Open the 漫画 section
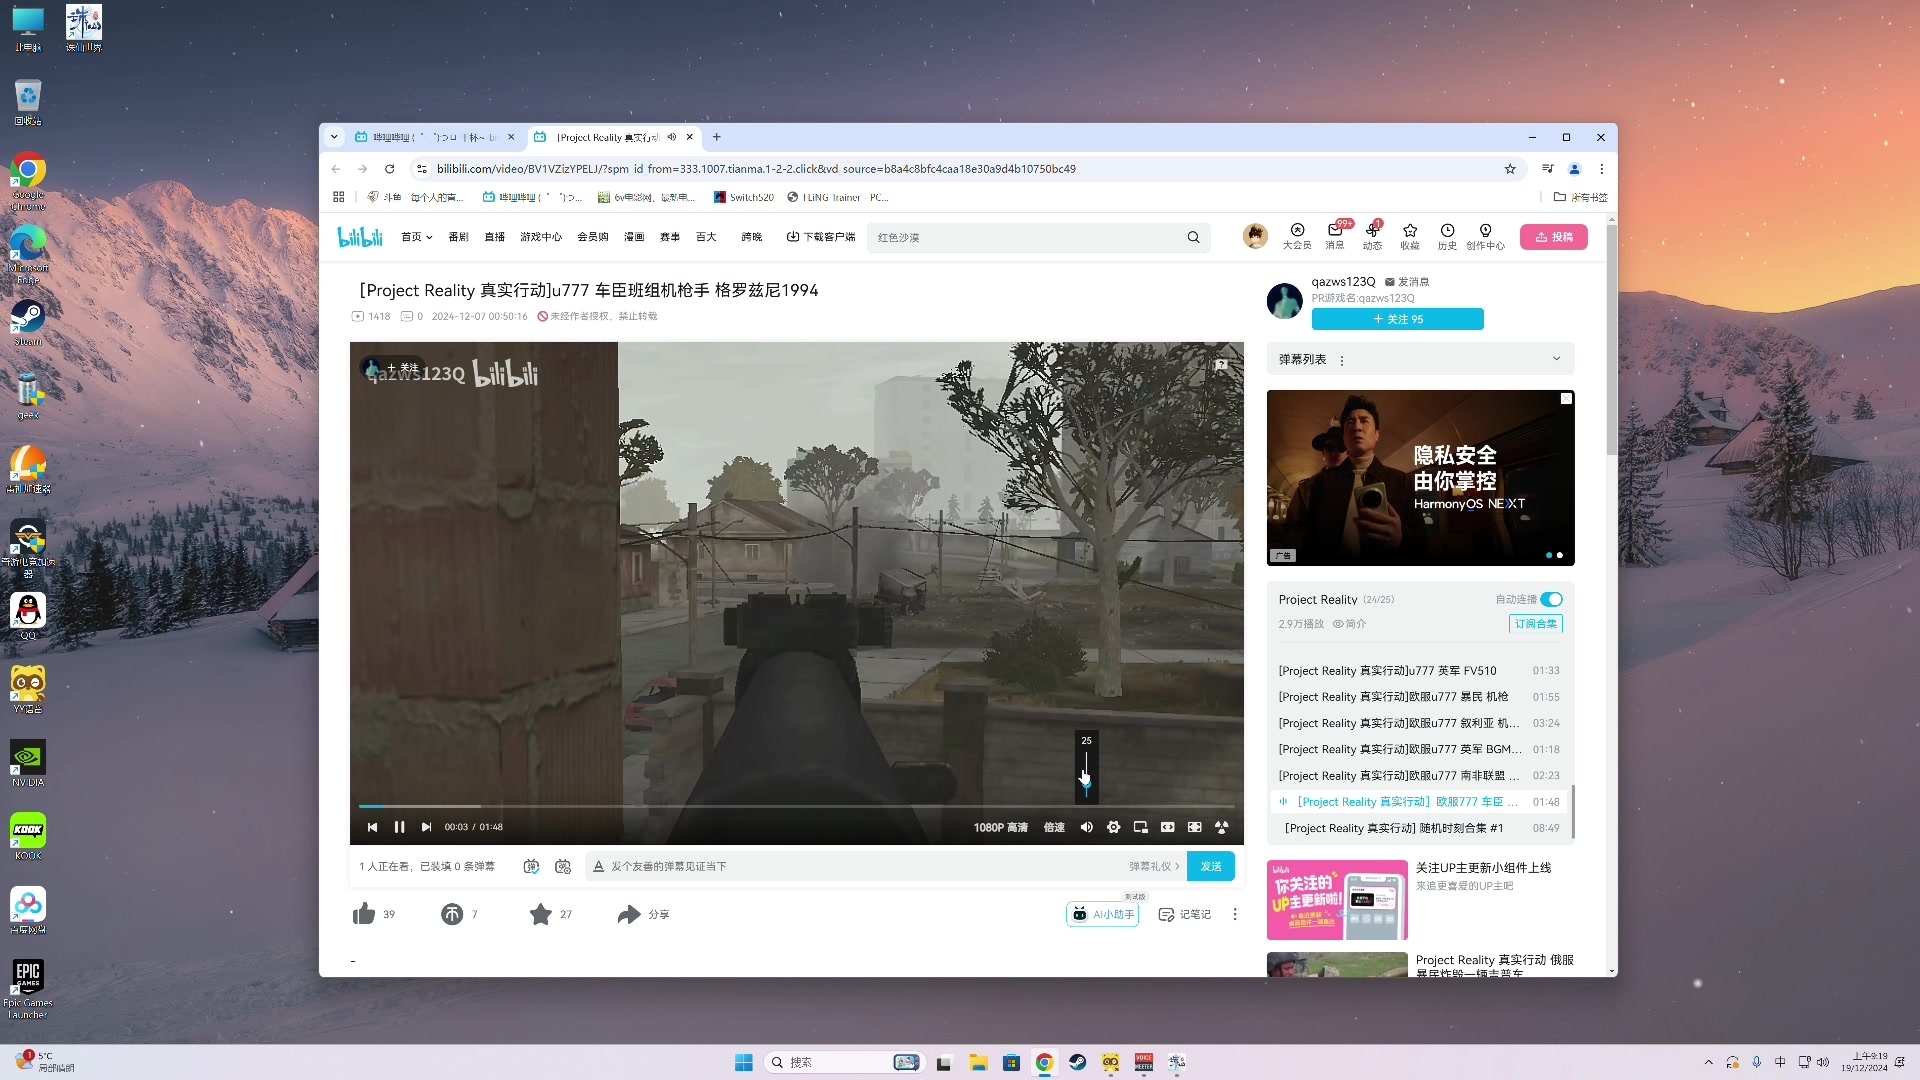 click(634, 237)
